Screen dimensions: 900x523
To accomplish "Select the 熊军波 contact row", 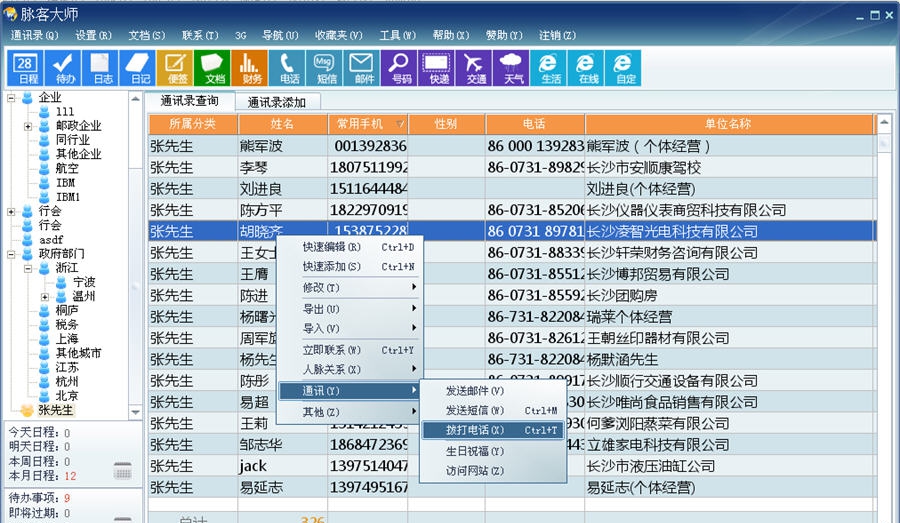I will [512, 146].
